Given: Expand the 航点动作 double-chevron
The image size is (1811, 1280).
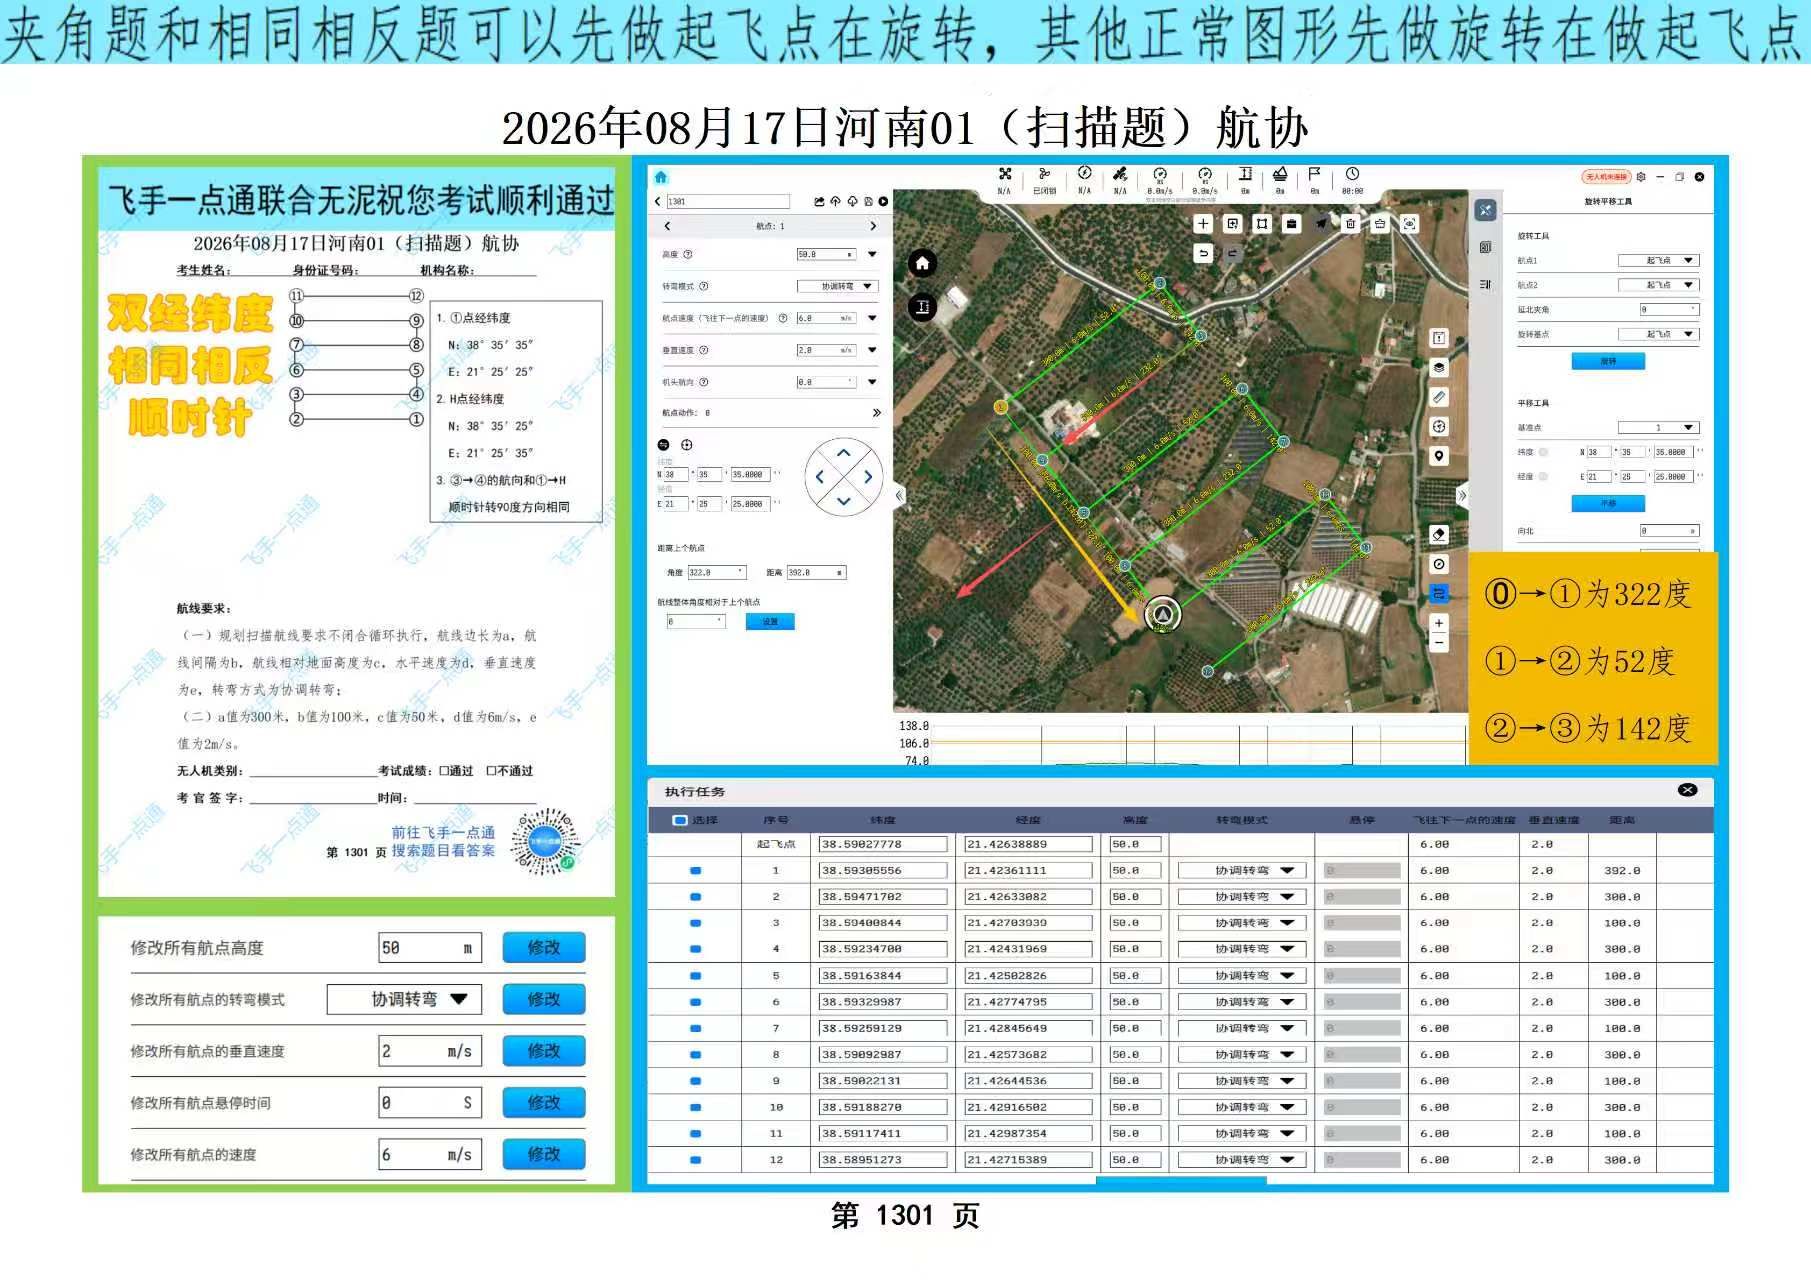Looking at the screenshot, I should click(876, 412).
